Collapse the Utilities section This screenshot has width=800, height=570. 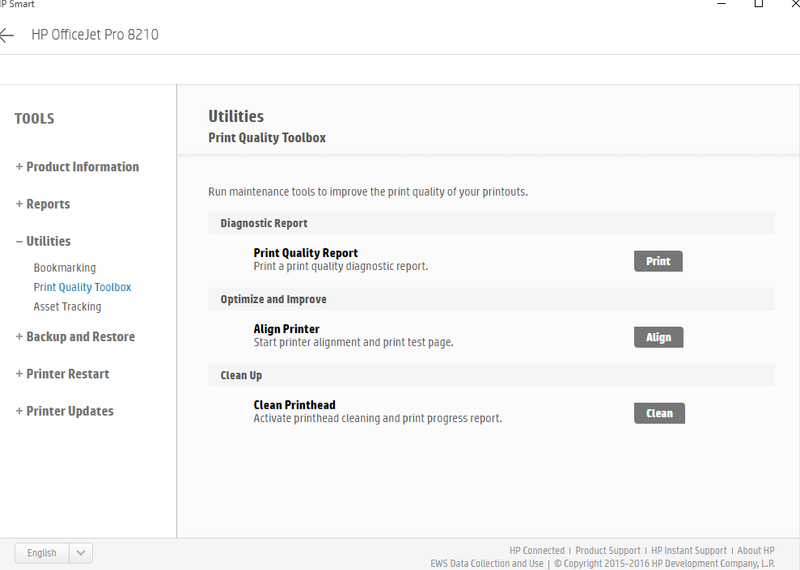[43, 241]
